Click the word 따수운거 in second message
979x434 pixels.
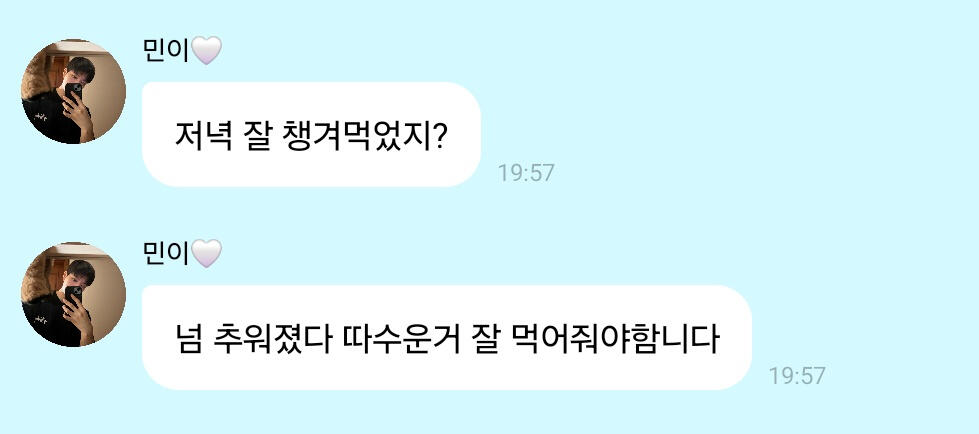pos(398,339)
